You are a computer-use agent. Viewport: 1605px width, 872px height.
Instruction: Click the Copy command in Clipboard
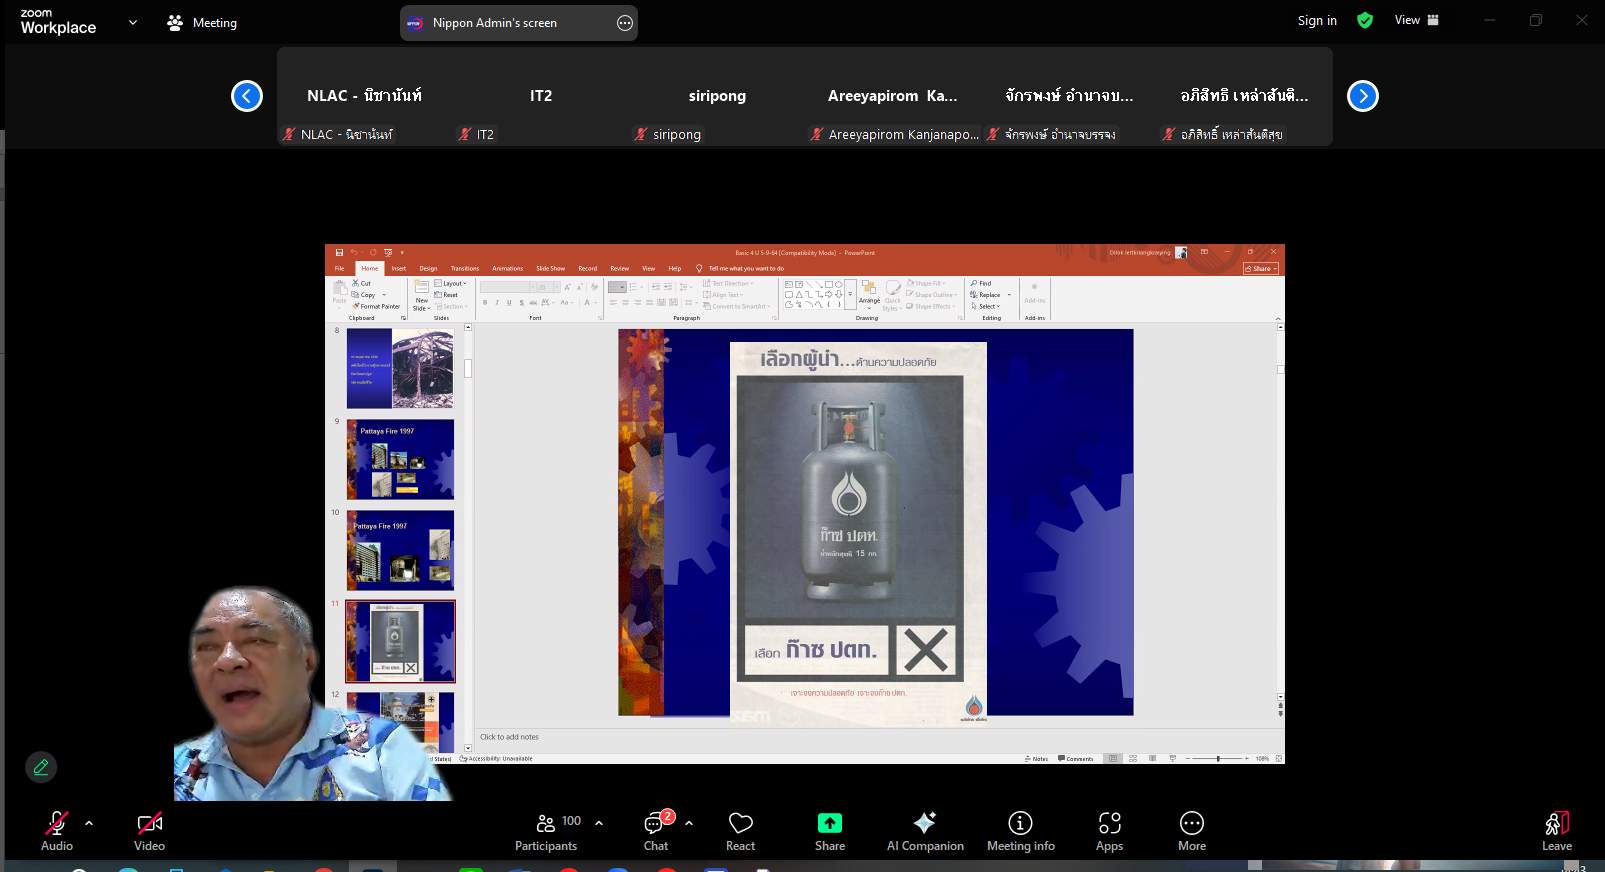(364, 295)
